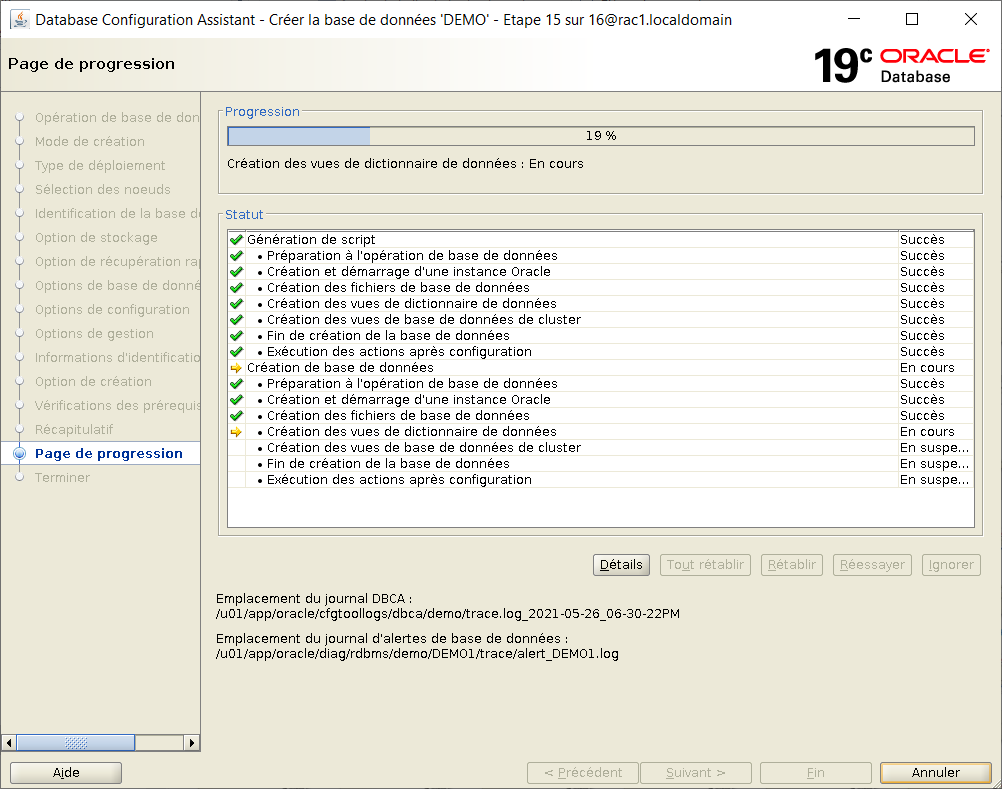1002x789 pixels.
Task: Click the "Réessayer" button
Action: [872, 565]
